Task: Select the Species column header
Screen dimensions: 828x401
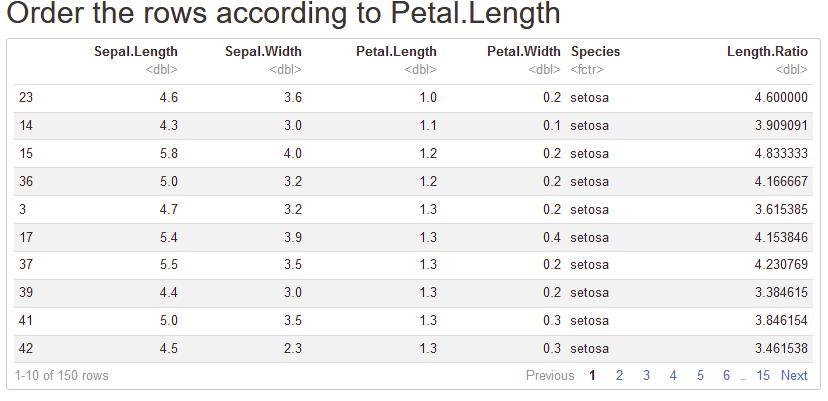Action: [595, 52]
